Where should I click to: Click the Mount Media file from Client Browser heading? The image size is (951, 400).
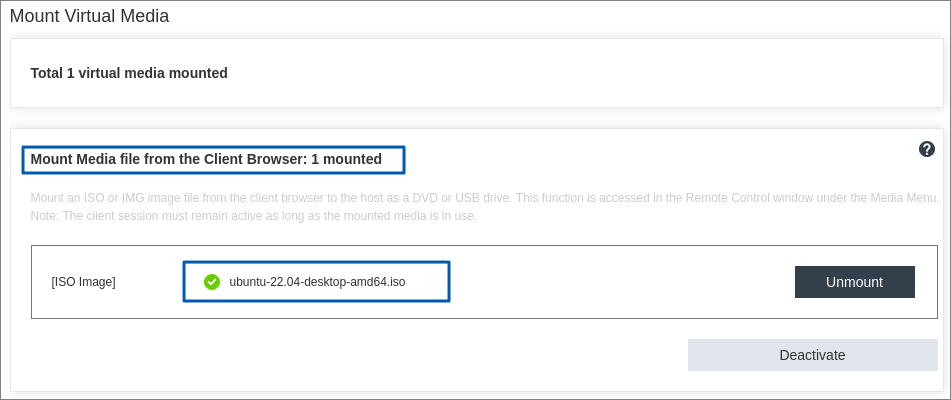point(206,159)
